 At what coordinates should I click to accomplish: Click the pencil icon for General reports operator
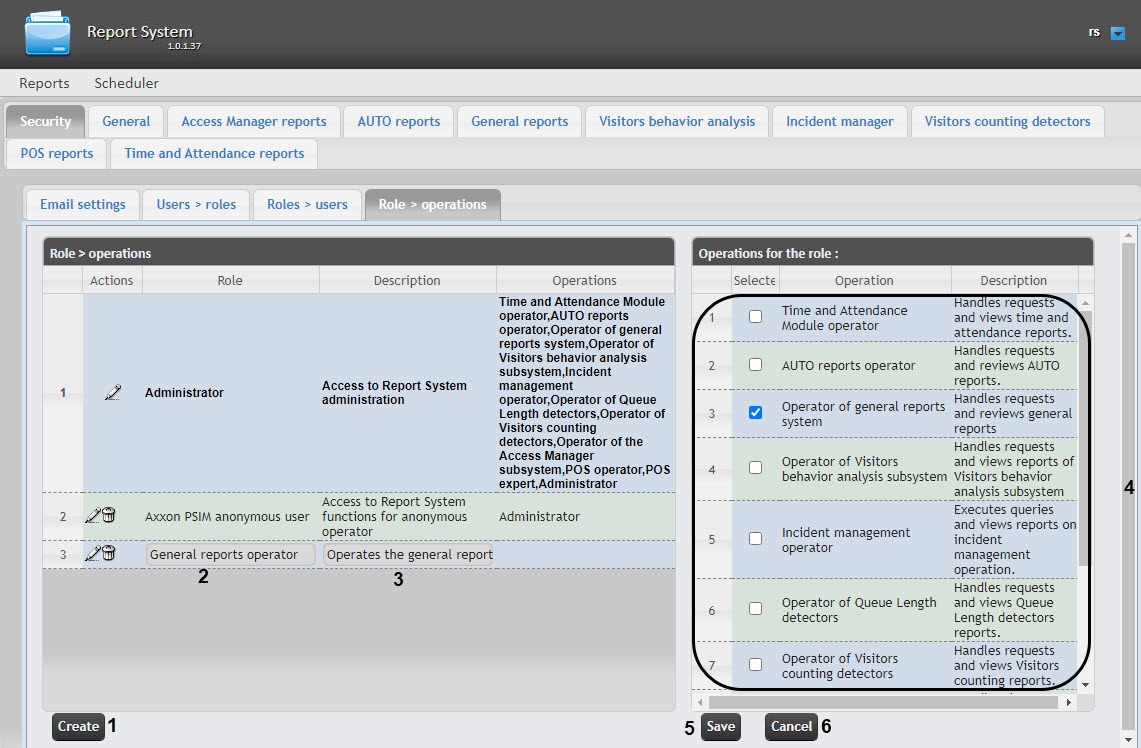click(x=93, y=554)
